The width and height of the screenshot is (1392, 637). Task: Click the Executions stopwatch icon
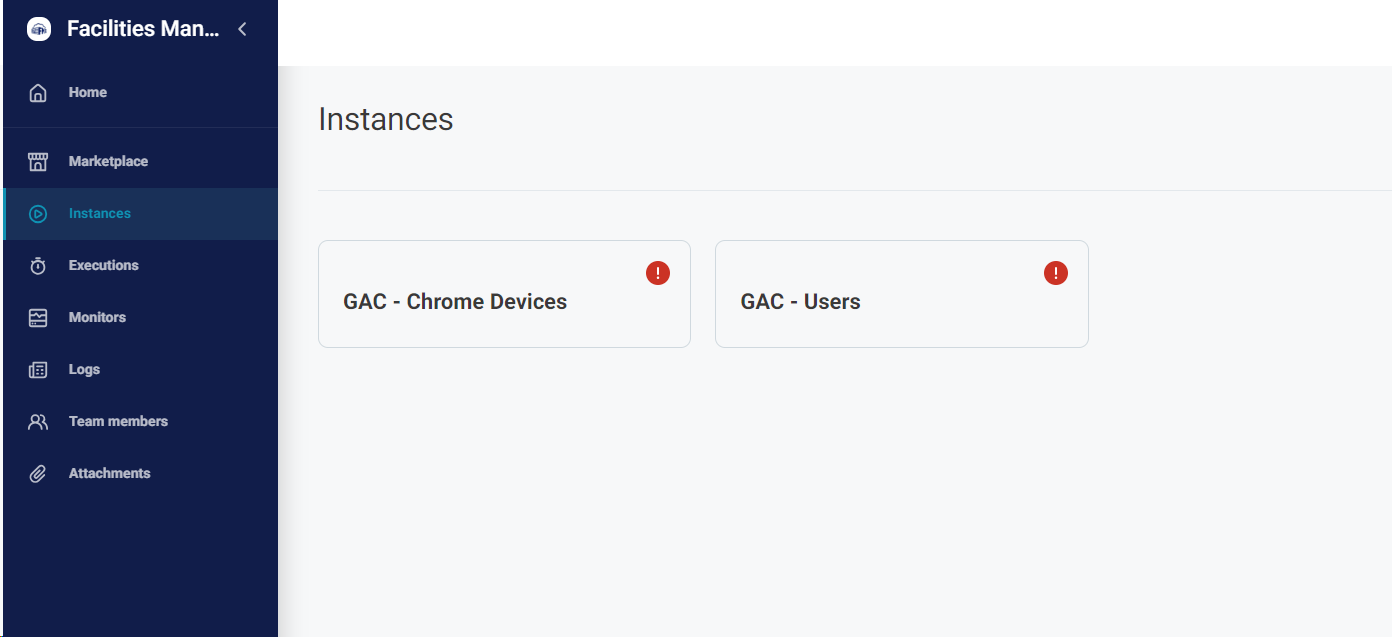click(x=37, y=265)
